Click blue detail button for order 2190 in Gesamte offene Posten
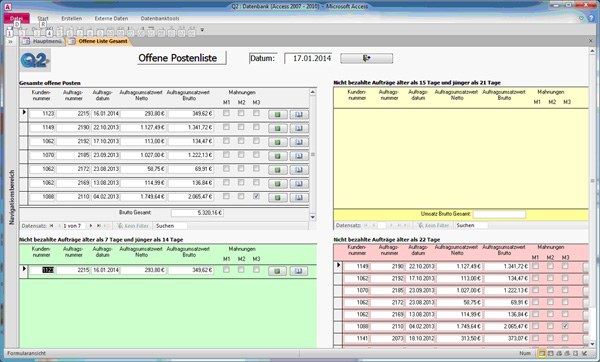The image size is (600, 362). pyautogui.click(x=299, y=128)
